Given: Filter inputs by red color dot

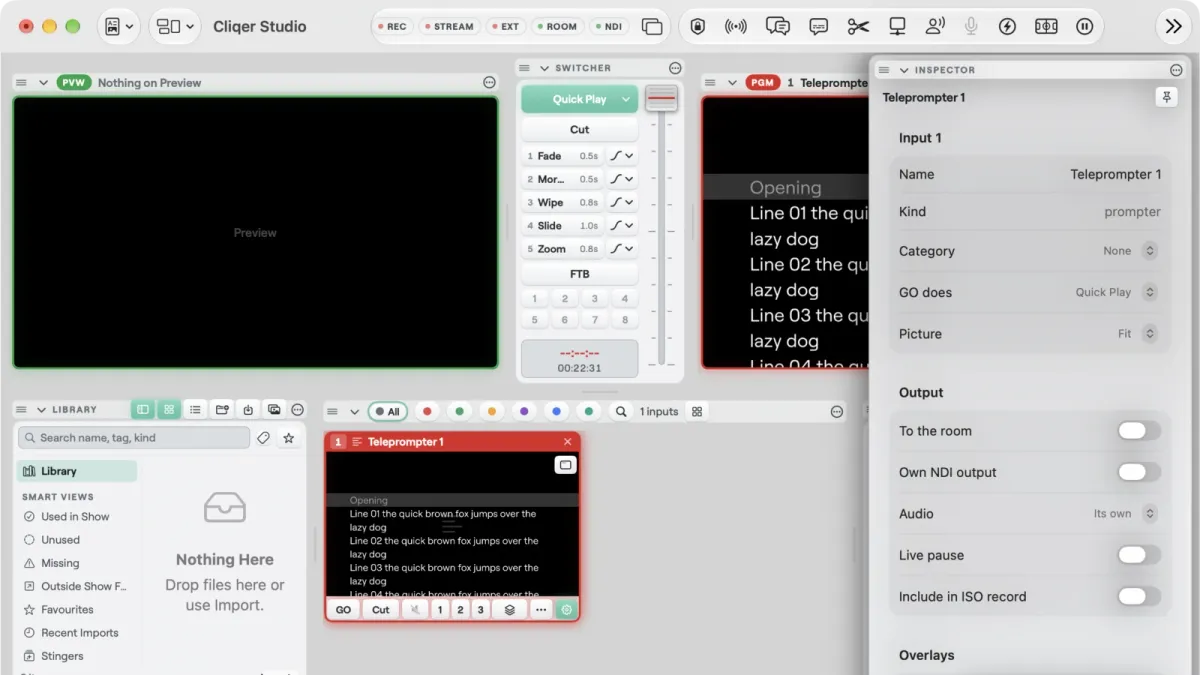Looking at the screenshot, I should (427, 411).
